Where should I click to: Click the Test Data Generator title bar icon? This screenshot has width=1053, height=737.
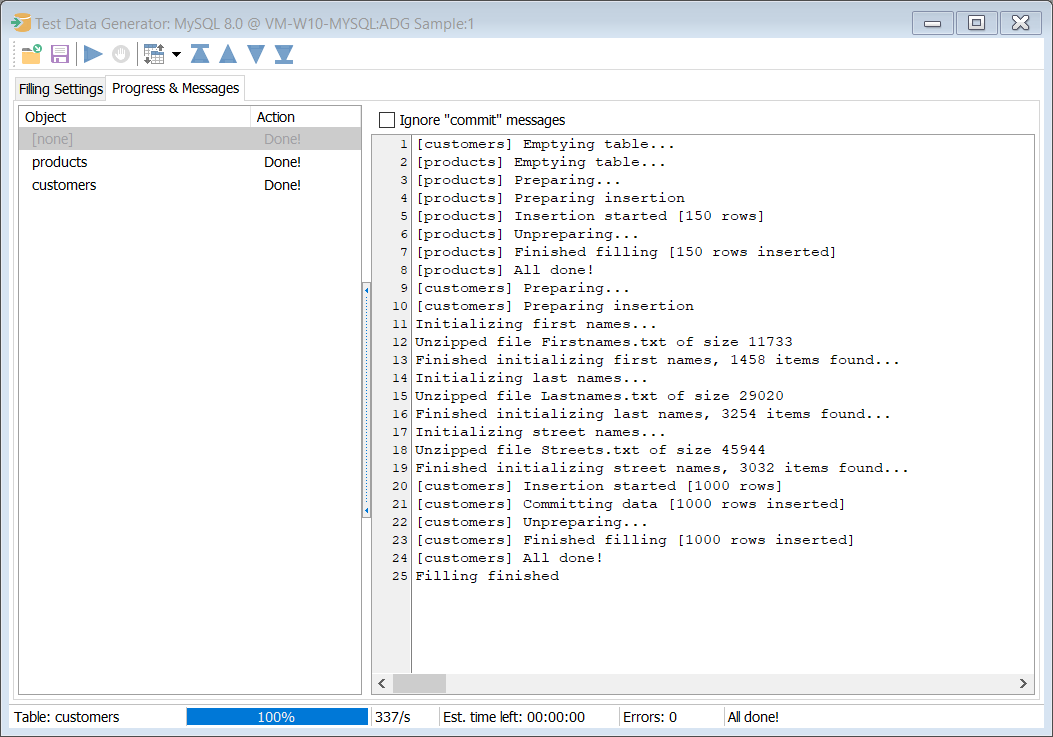click(20, 20)
